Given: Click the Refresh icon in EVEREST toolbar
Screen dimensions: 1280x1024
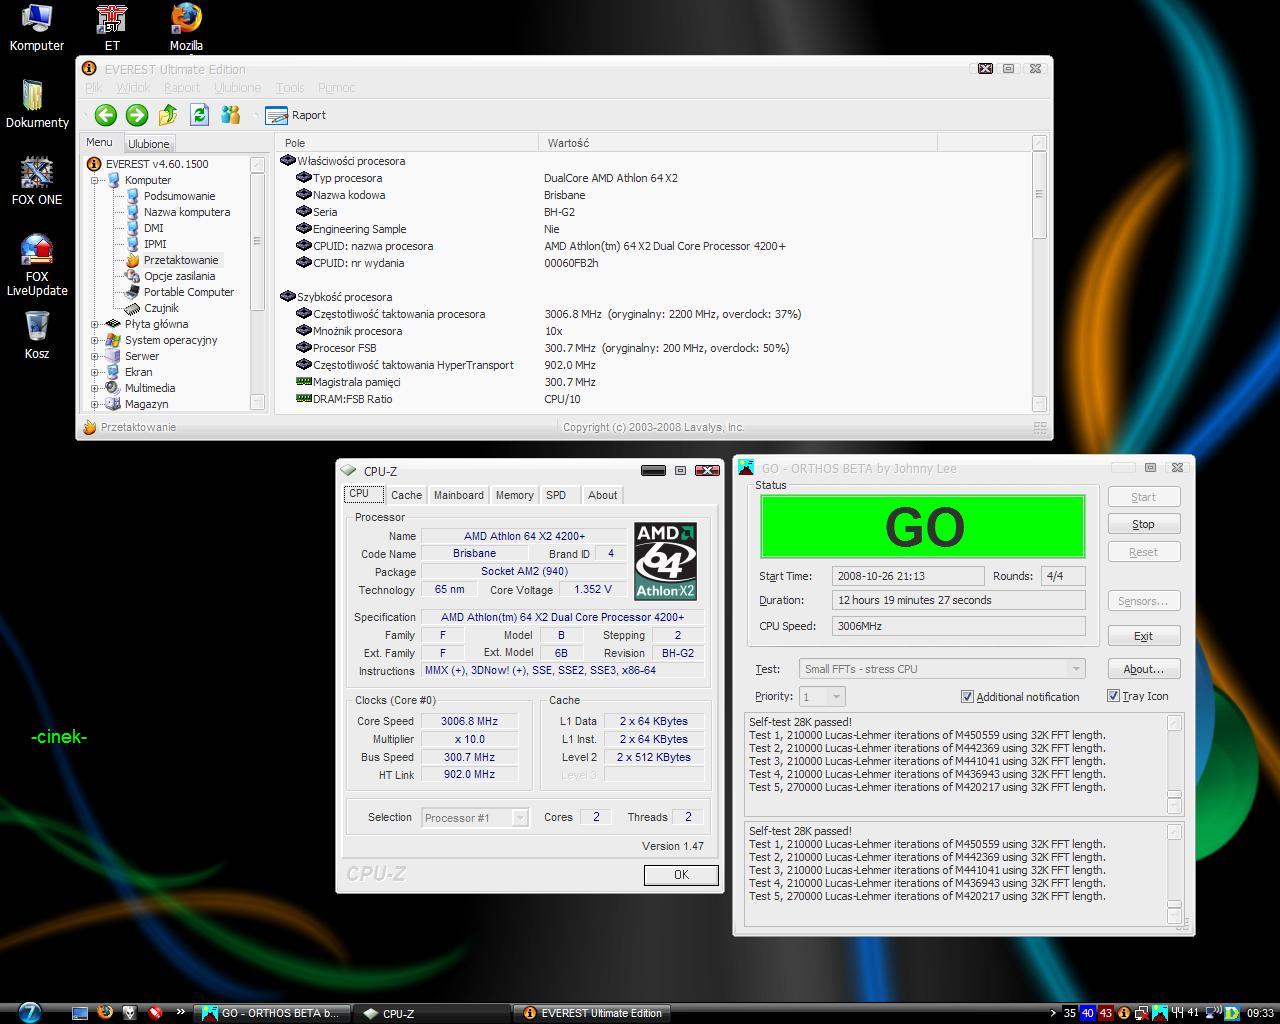Looking at the screenshot, I should [199, 115].
